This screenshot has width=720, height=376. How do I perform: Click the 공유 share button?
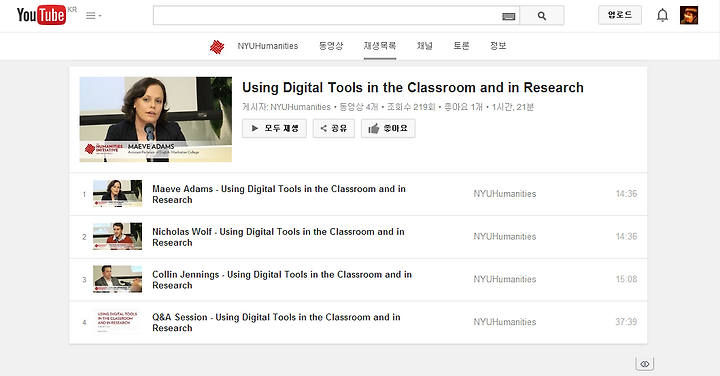pyautogui.click(x=334, y=128)
